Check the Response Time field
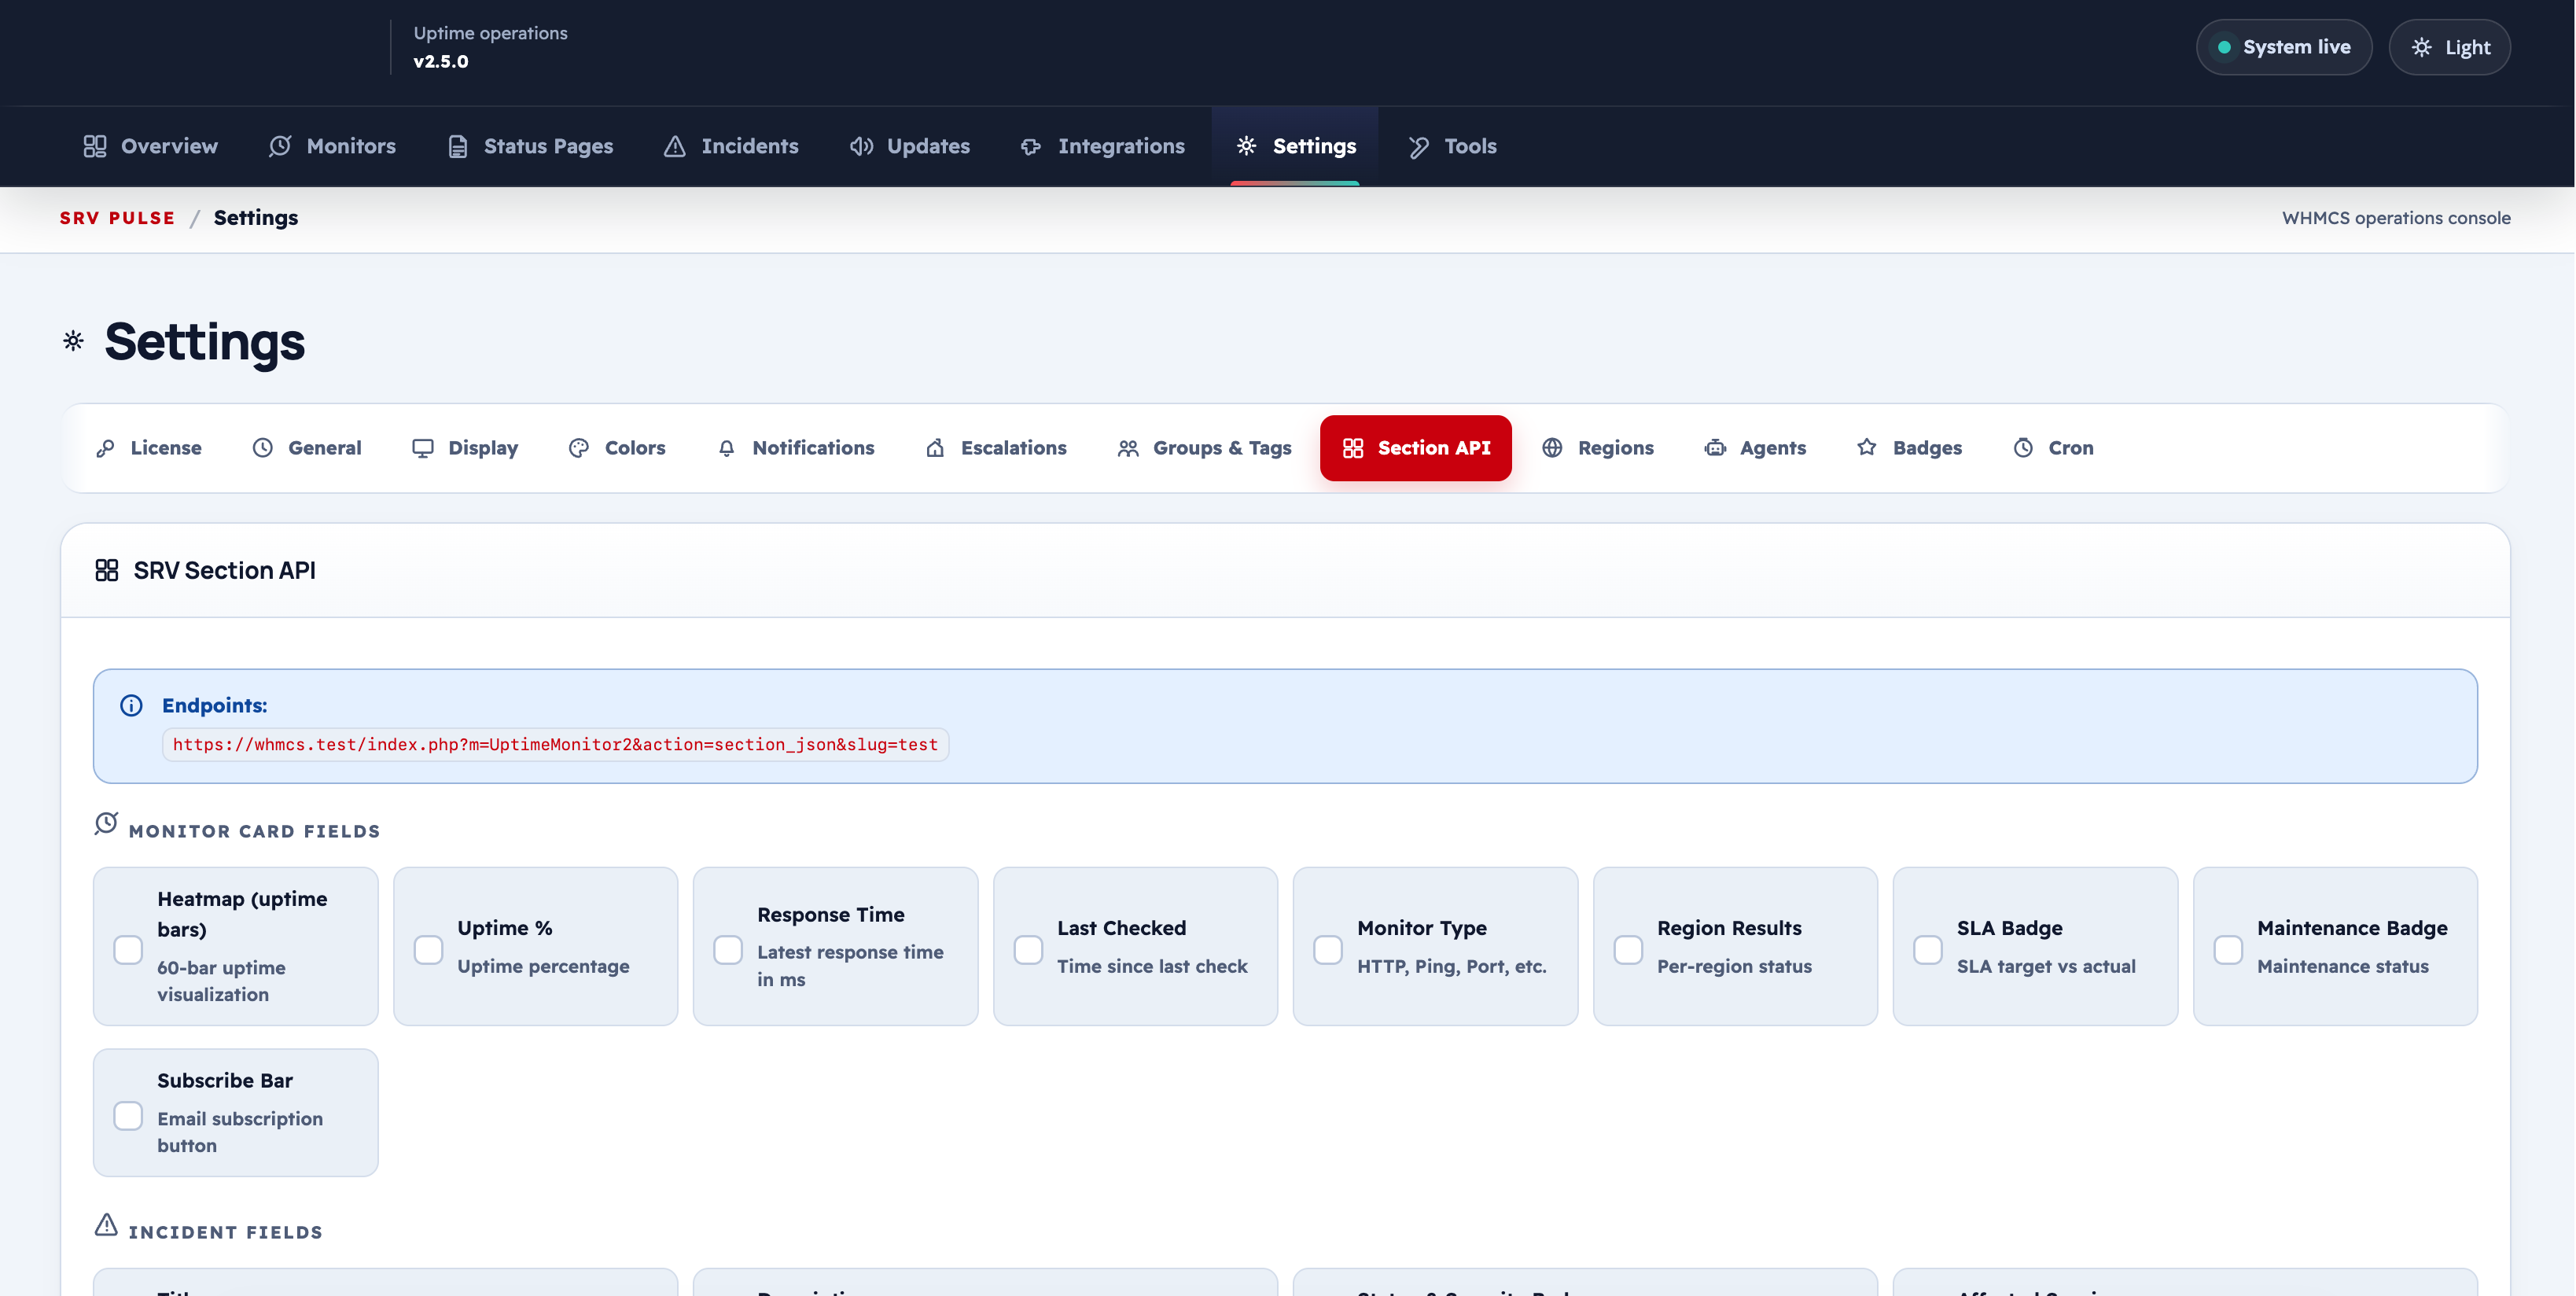The width and height of the screenshot is (2576, 1296). [x=728, y=949]
